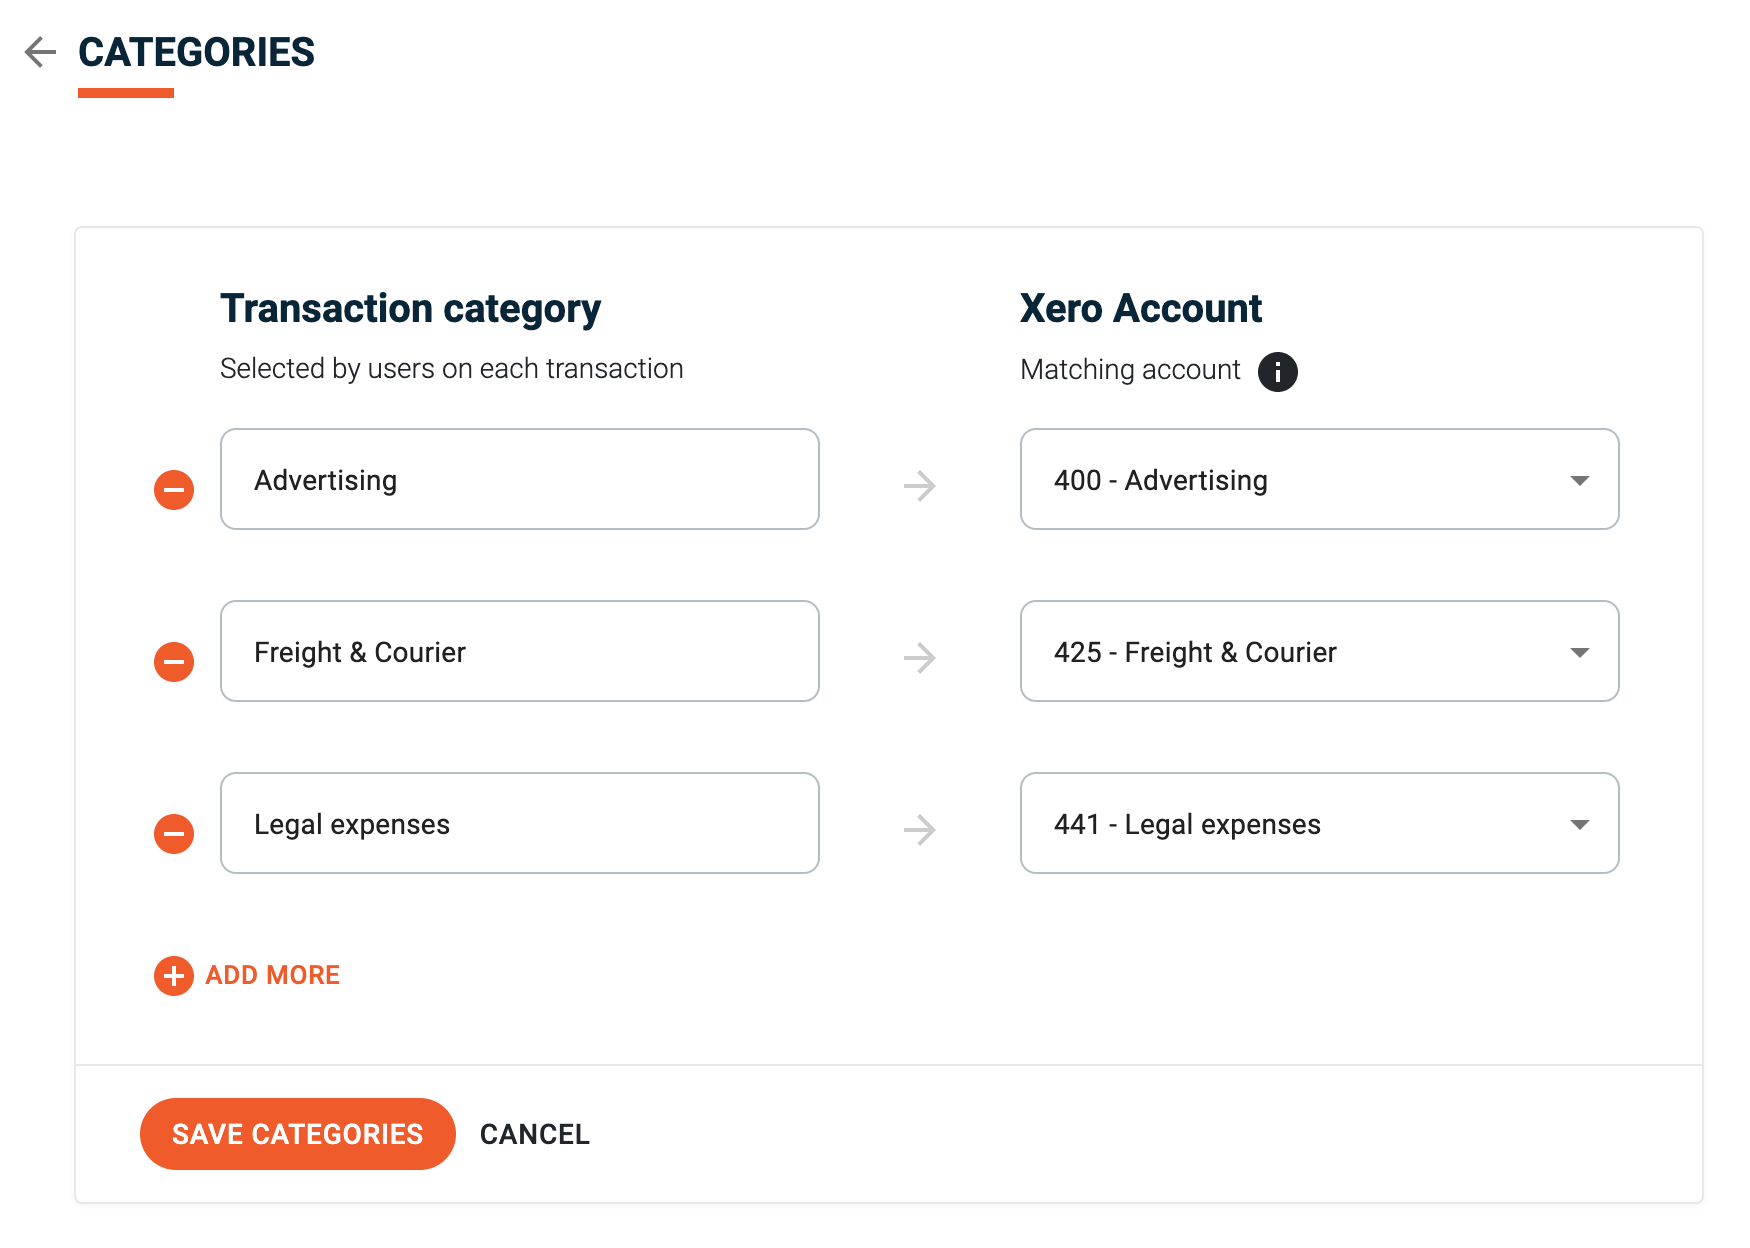Click inside the Legal expenses text field
The width and height of the screenshot is (1750, 1248).
click(519, 824)
